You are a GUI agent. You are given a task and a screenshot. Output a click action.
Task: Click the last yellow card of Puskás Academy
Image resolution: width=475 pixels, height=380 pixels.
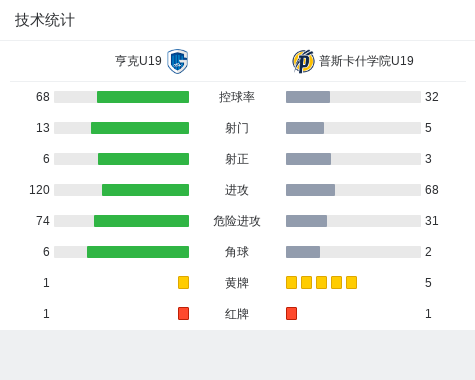pos(351,282)
